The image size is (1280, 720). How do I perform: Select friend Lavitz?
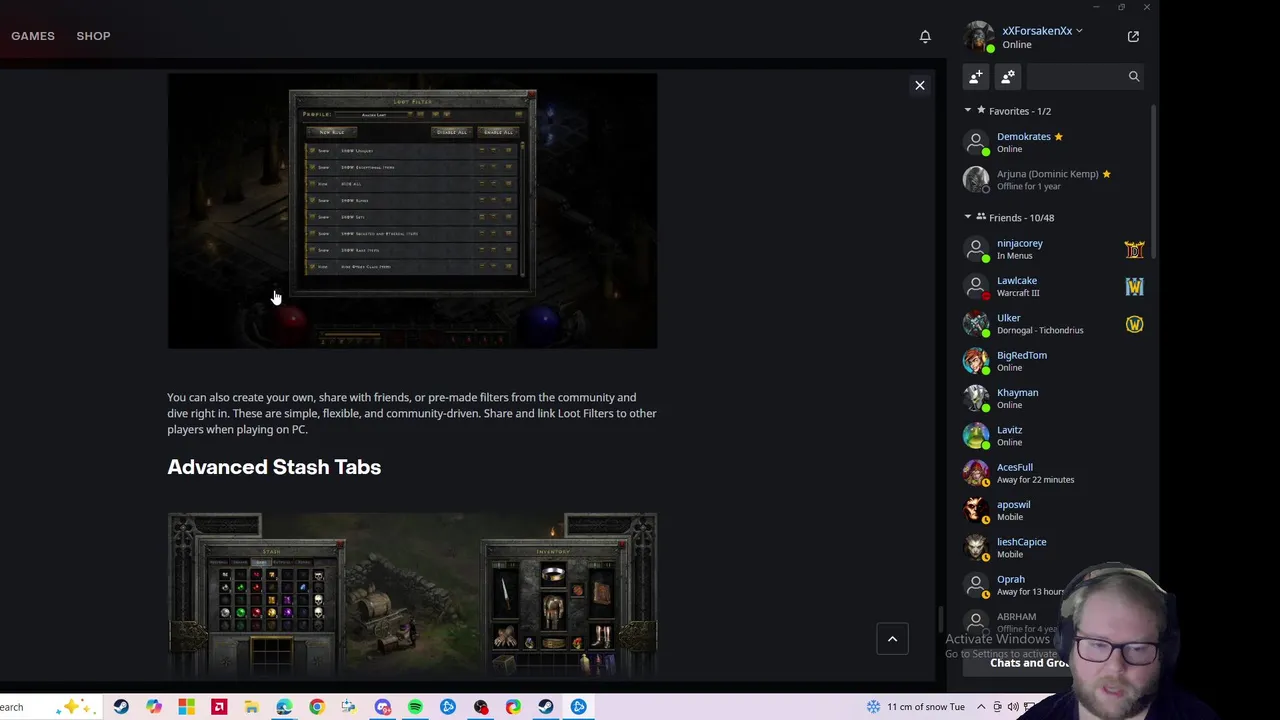point(1054,436)
